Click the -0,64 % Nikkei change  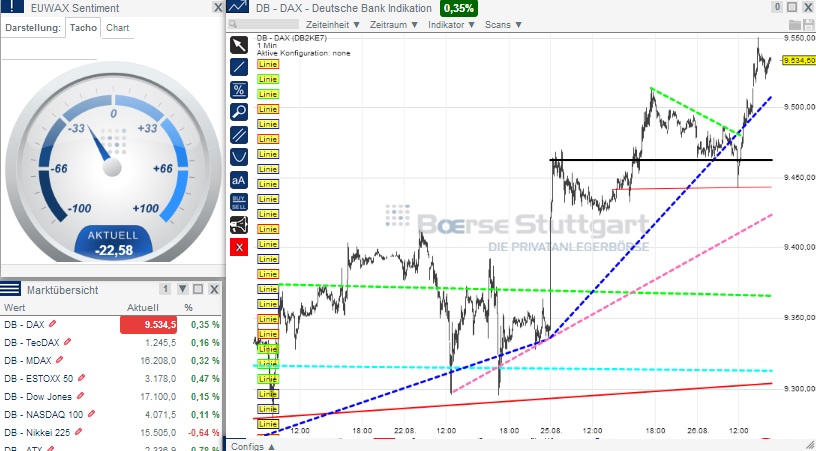pyautogui.click(x=204, y=432)
